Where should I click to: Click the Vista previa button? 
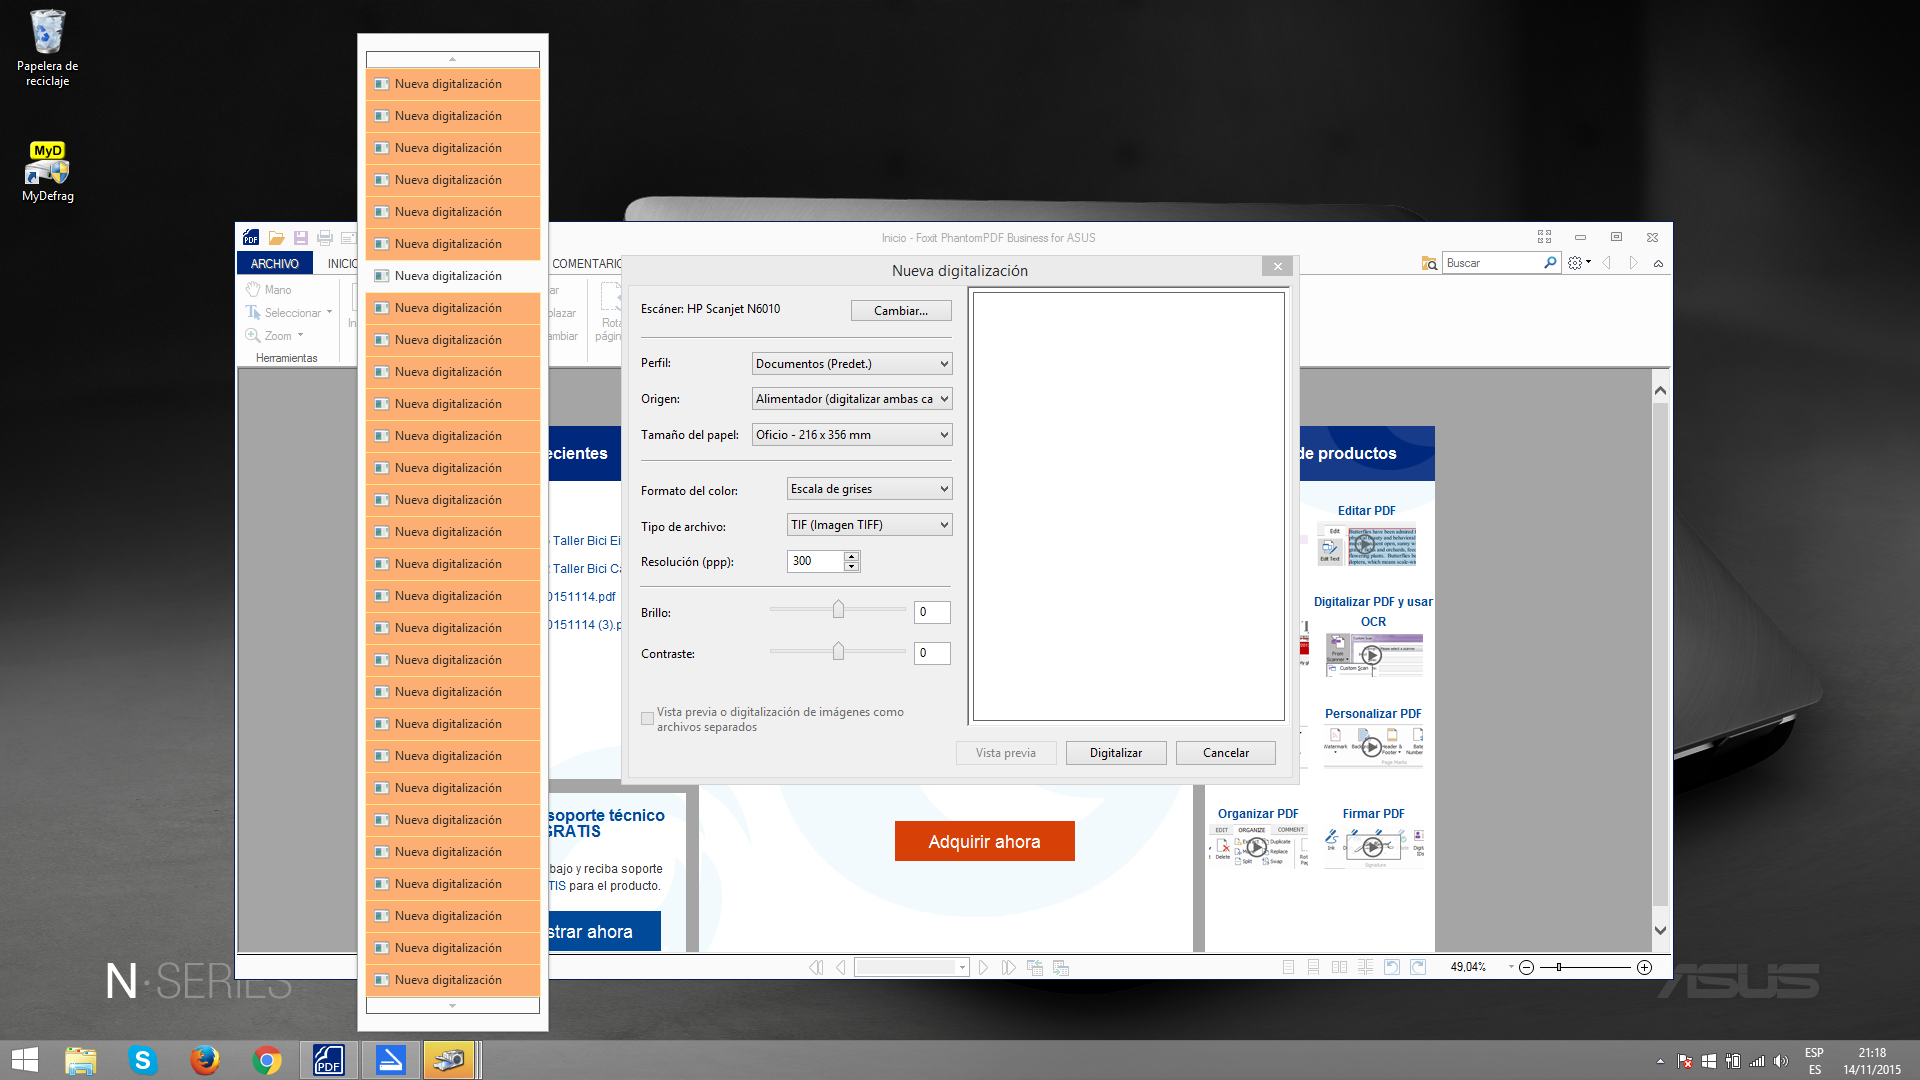1006,753
